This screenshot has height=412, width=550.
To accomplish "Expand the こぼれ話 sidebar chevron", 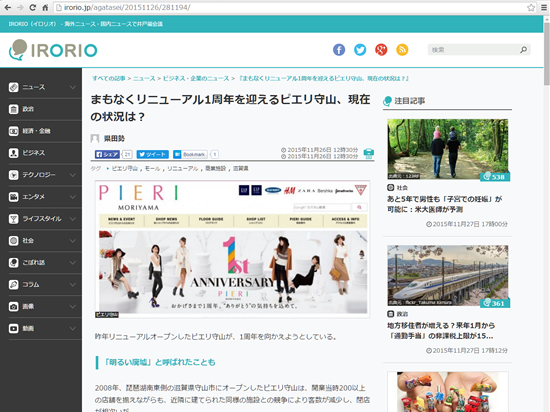I will (x=73, y=263).
